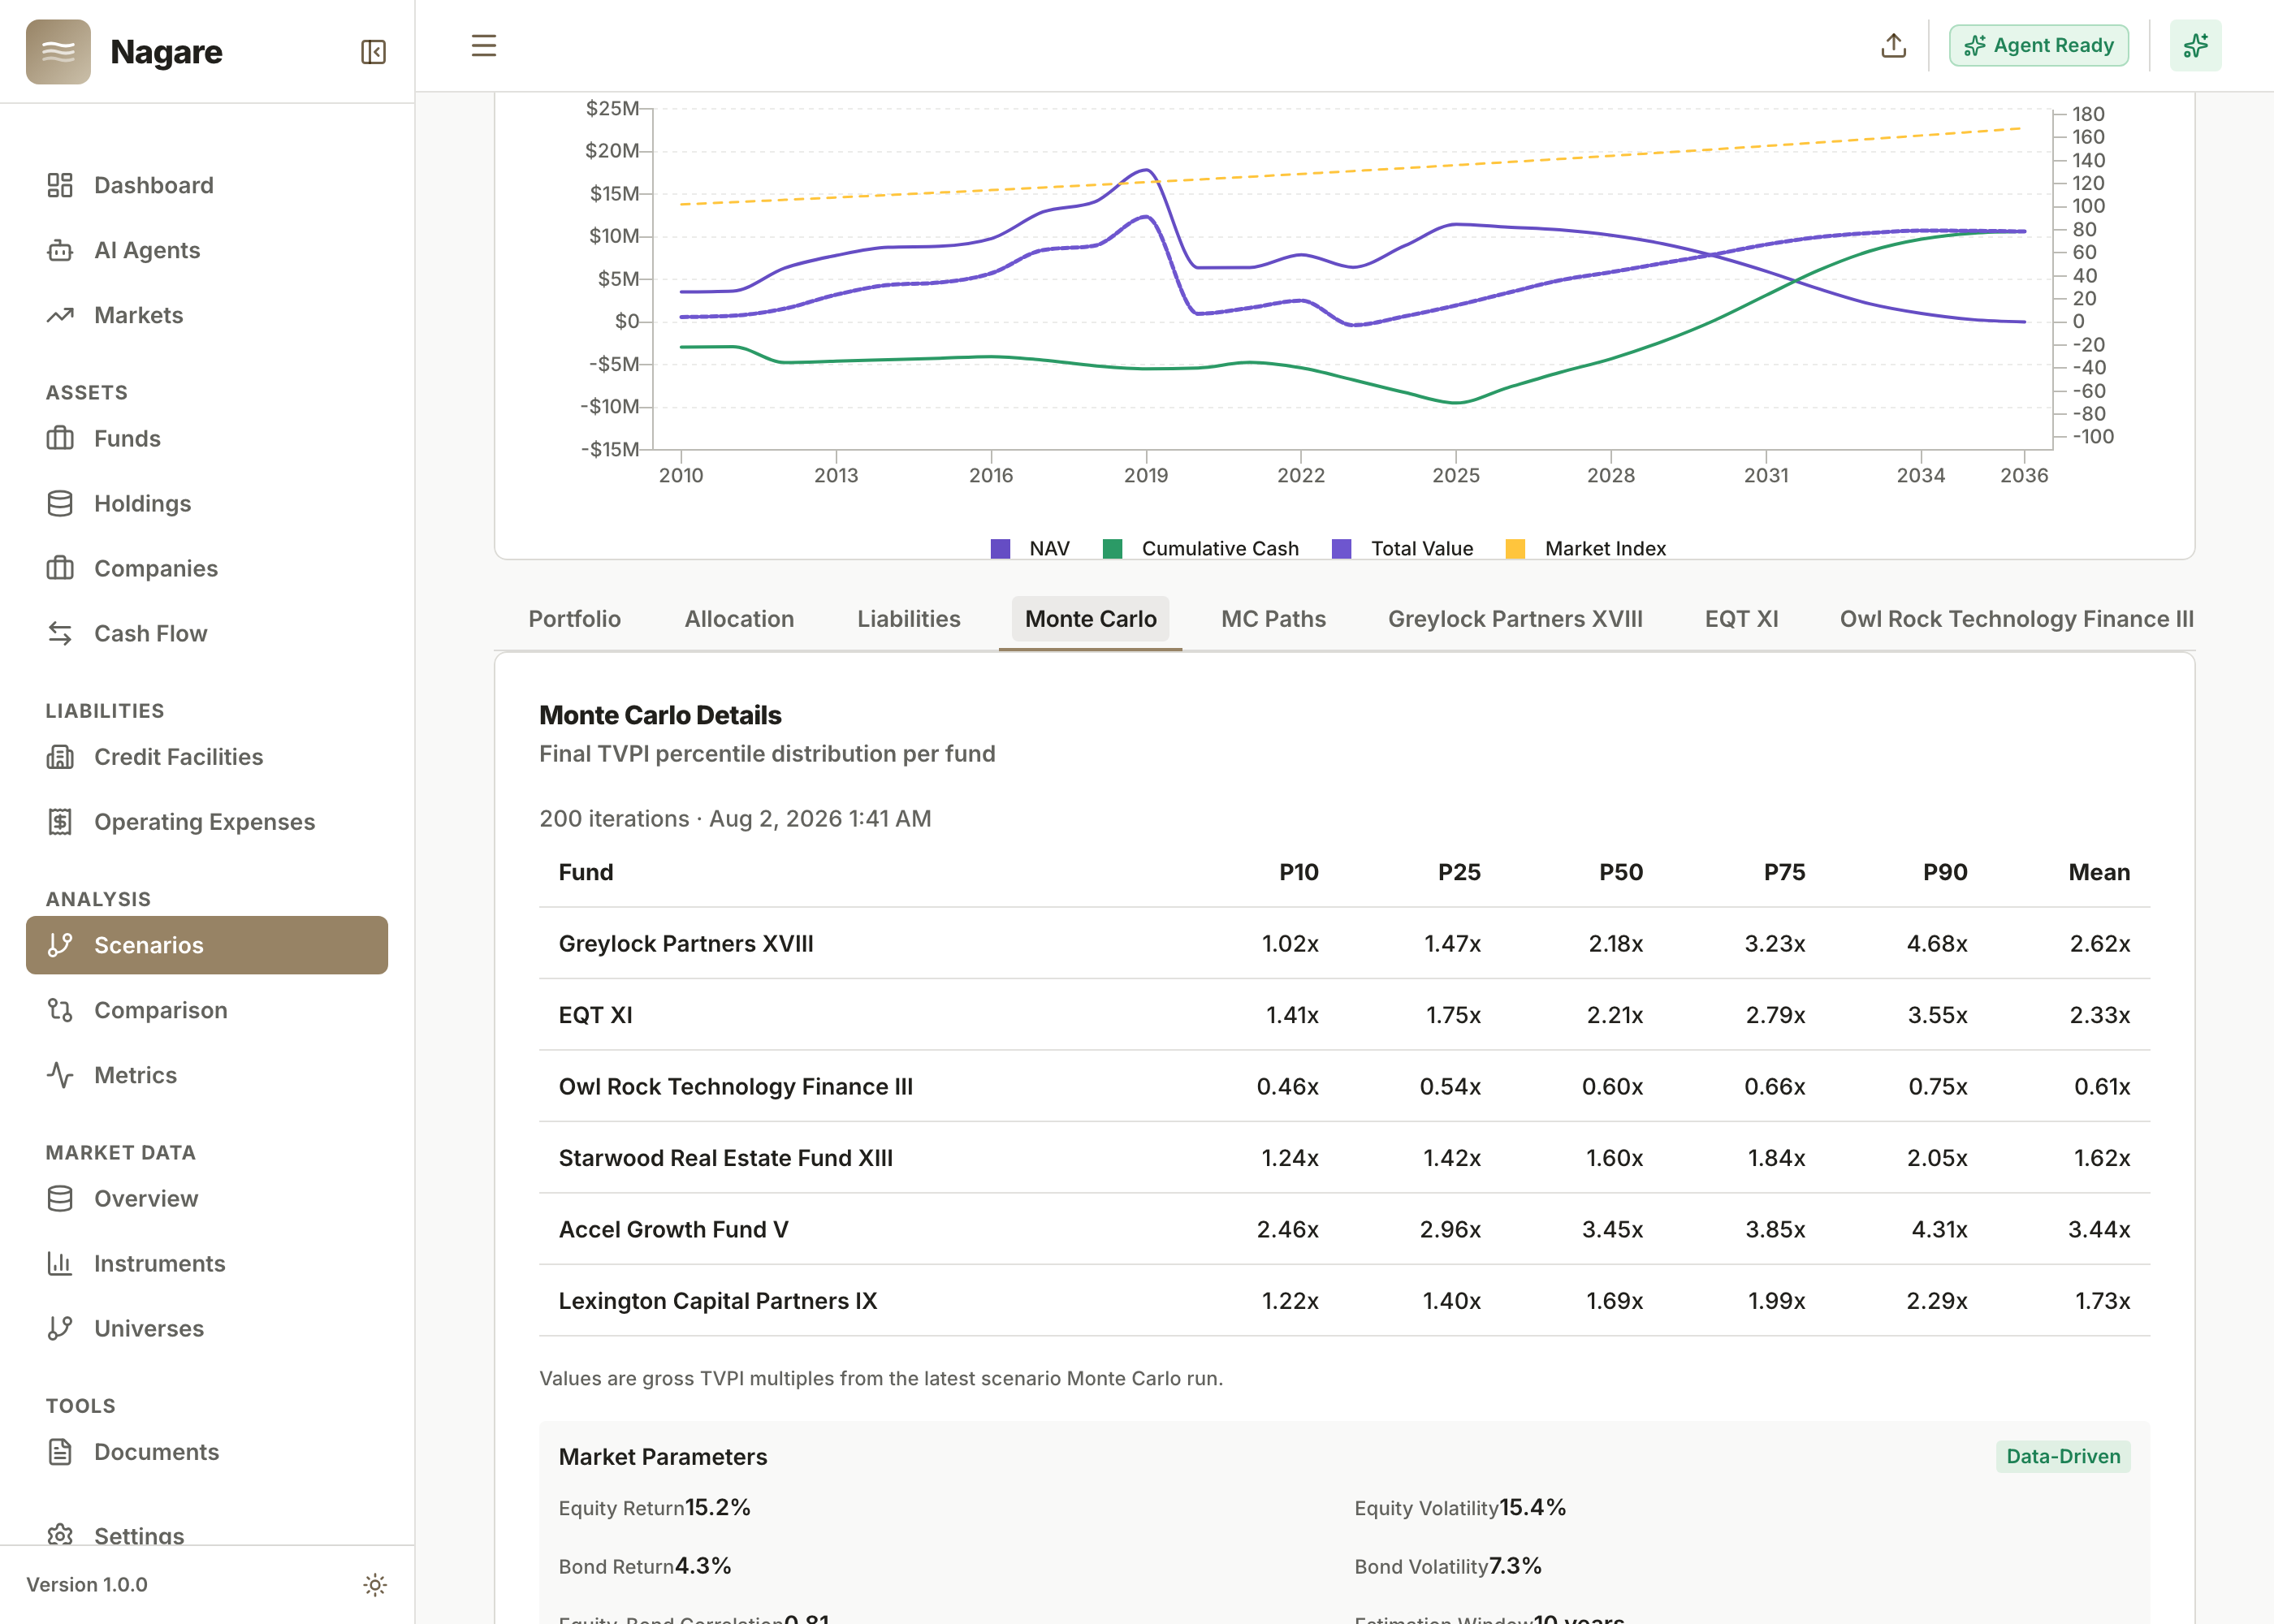Screen dimensions: 2274x1624
Task: Click the Holdings database icon
Action: click(x=60, y=503)
